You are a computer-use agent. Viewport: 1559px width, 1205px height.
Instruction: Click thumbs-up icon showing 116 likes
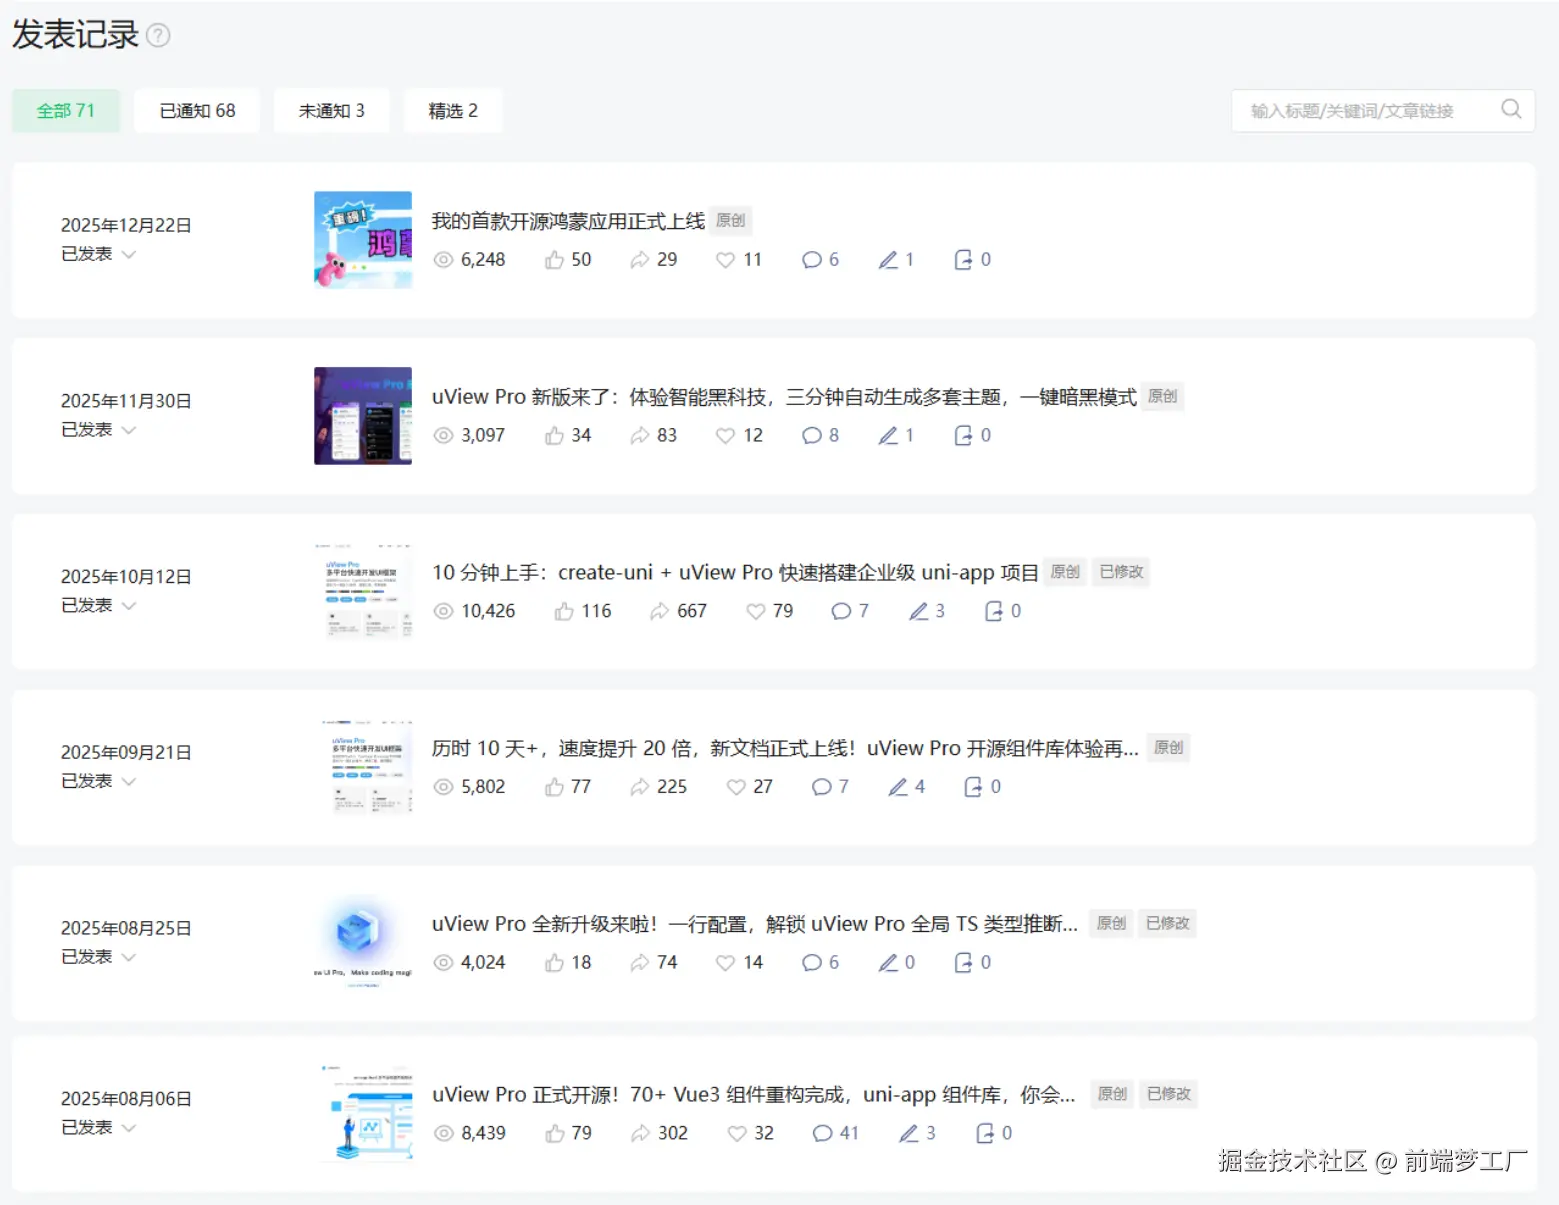(564, 611)
